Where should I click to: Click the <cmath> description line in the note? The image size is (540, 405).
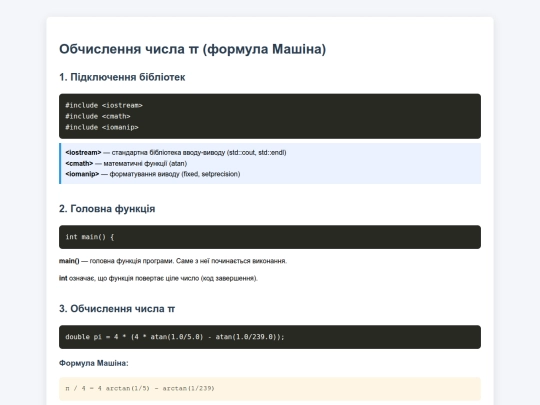[x=126, y=164]
